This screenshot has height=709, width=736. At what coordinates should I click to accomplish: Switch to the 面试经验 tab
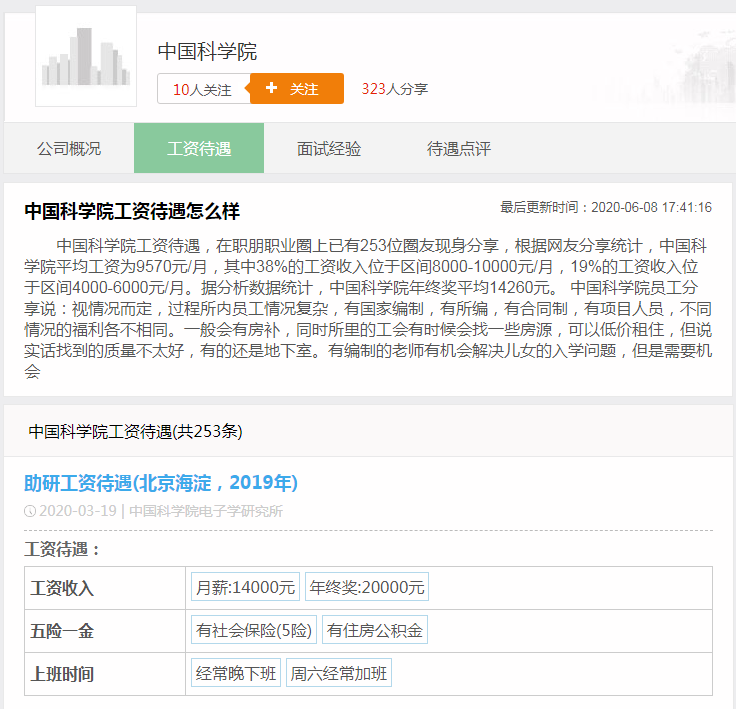click(329, 148)
